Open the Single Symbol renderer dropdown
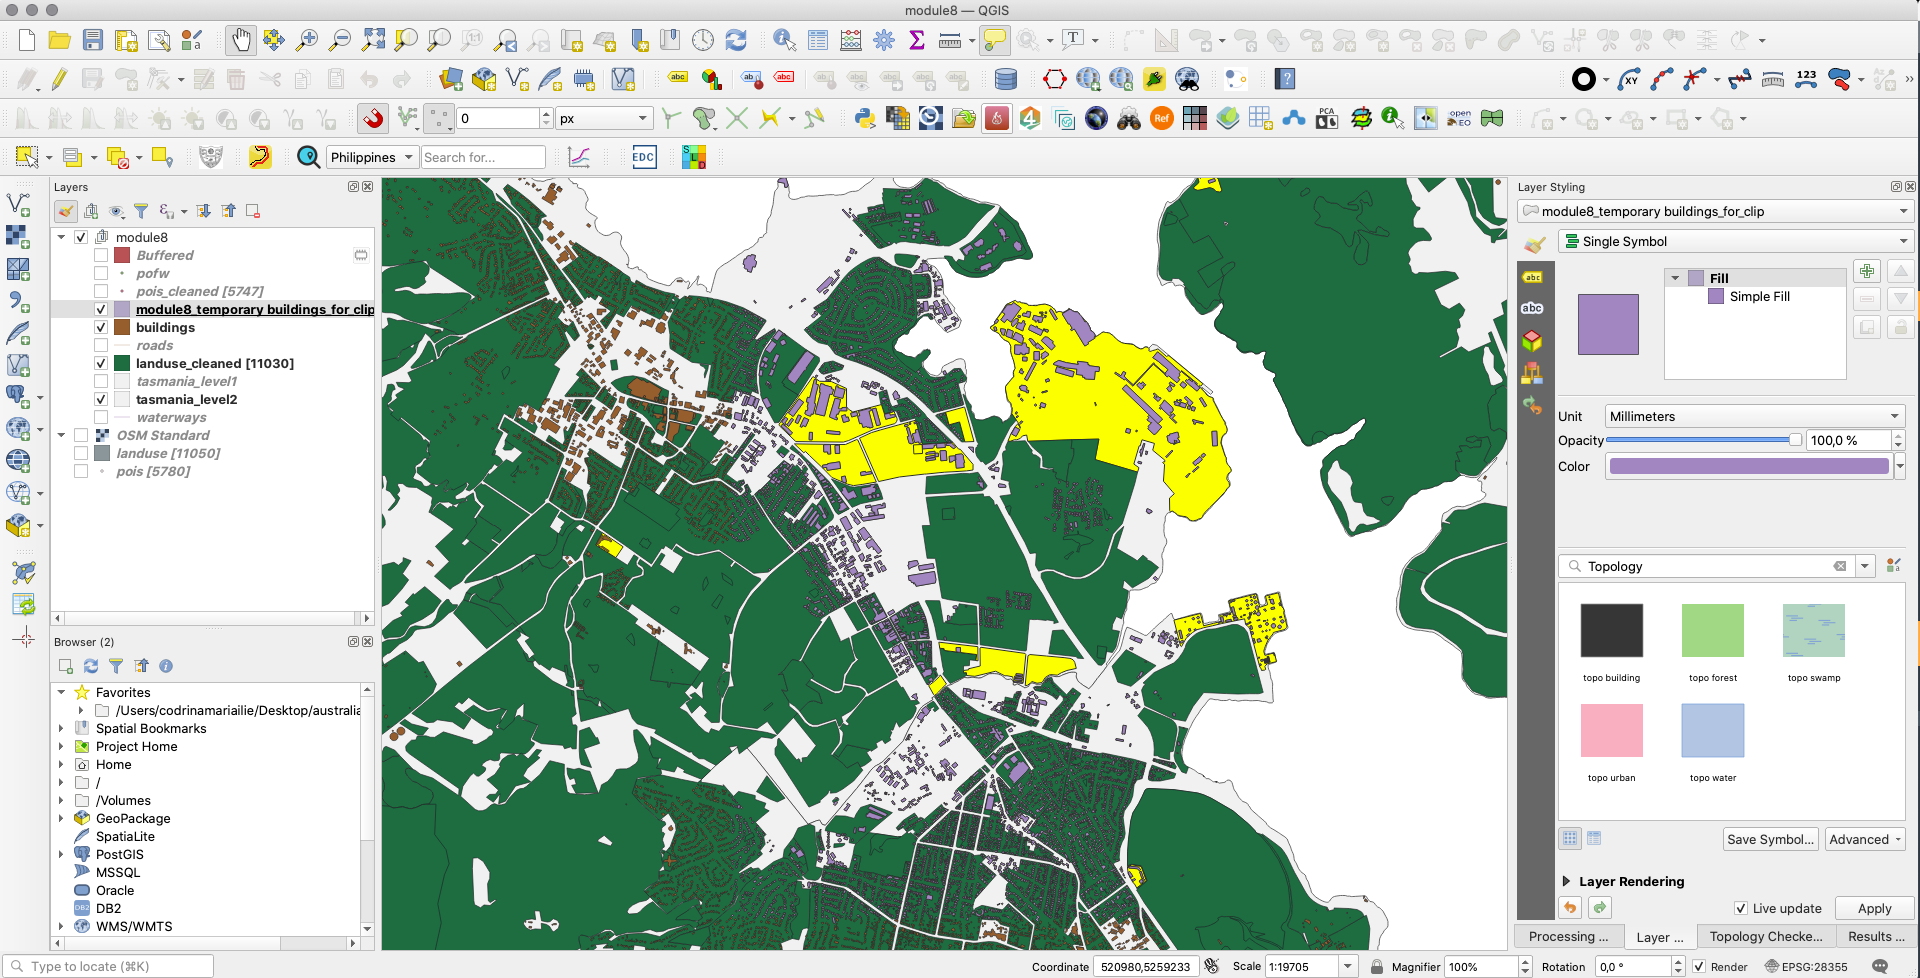The image size is (1920, 978). [1734, 241]
